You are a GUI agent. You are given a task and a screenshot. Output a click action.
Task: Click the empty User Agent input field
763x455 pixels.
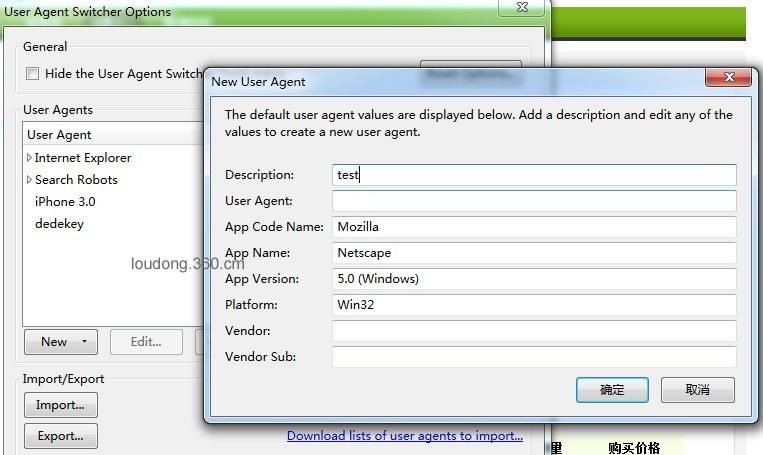click(x=534, y=201)
